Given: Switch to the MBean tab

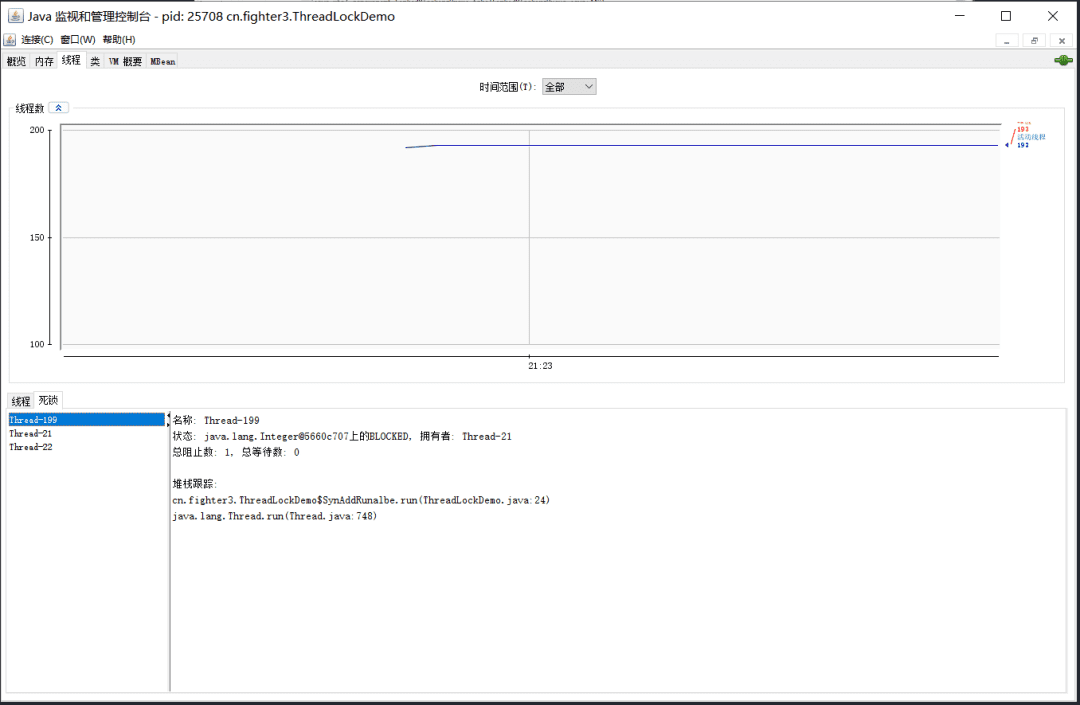Looking at the screenshot, I should 162,61.
